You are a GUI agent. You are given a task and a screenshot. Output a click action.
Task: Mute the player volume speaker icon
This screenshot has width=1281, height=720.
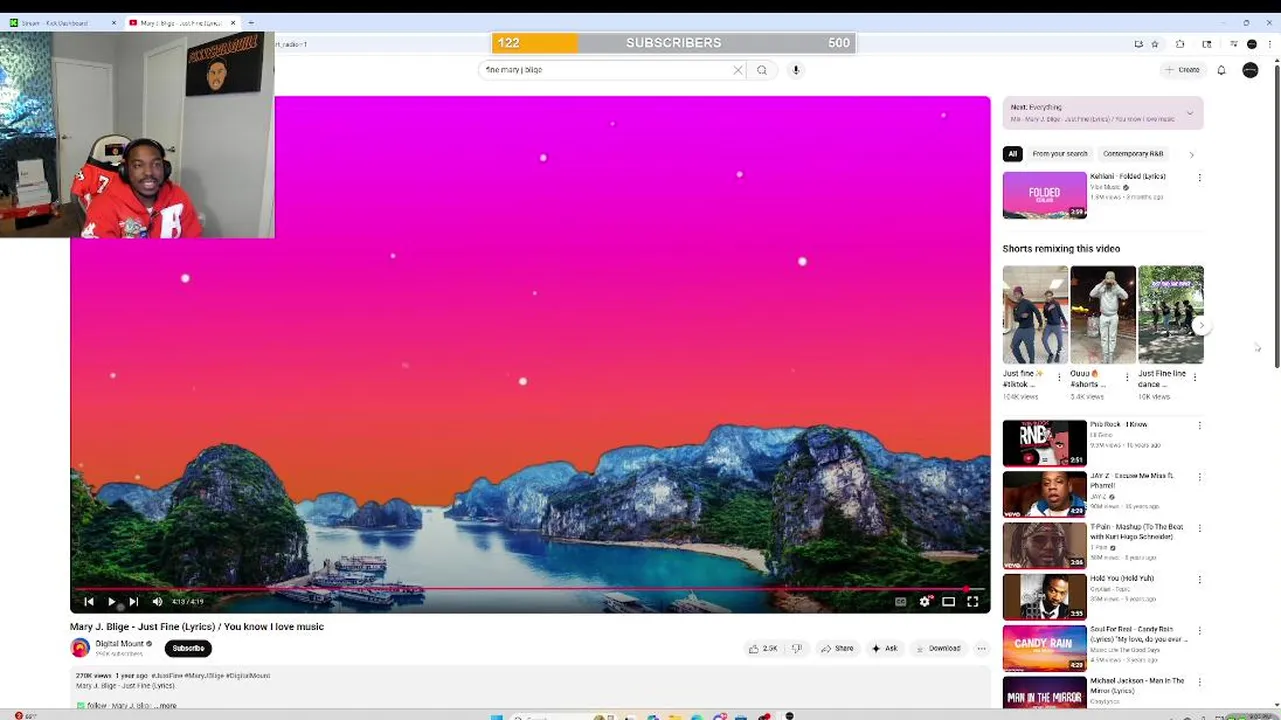click(157, 601)
